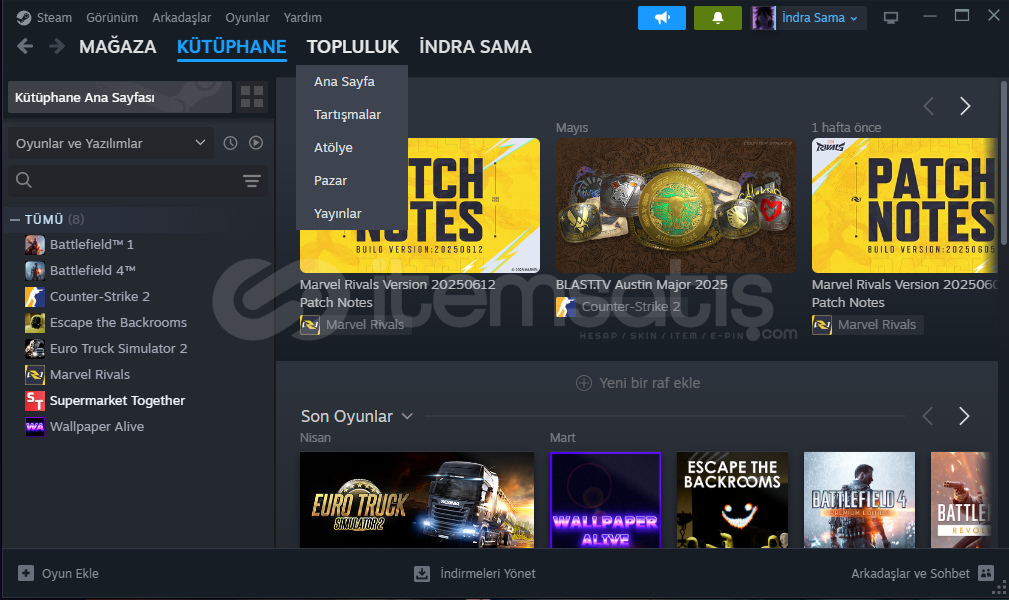The width and height of the screenshot is (1009, 600).
Task: Click the Euro Truck Simulator 2 sidebar icon
Action: (x=35, y=348)
